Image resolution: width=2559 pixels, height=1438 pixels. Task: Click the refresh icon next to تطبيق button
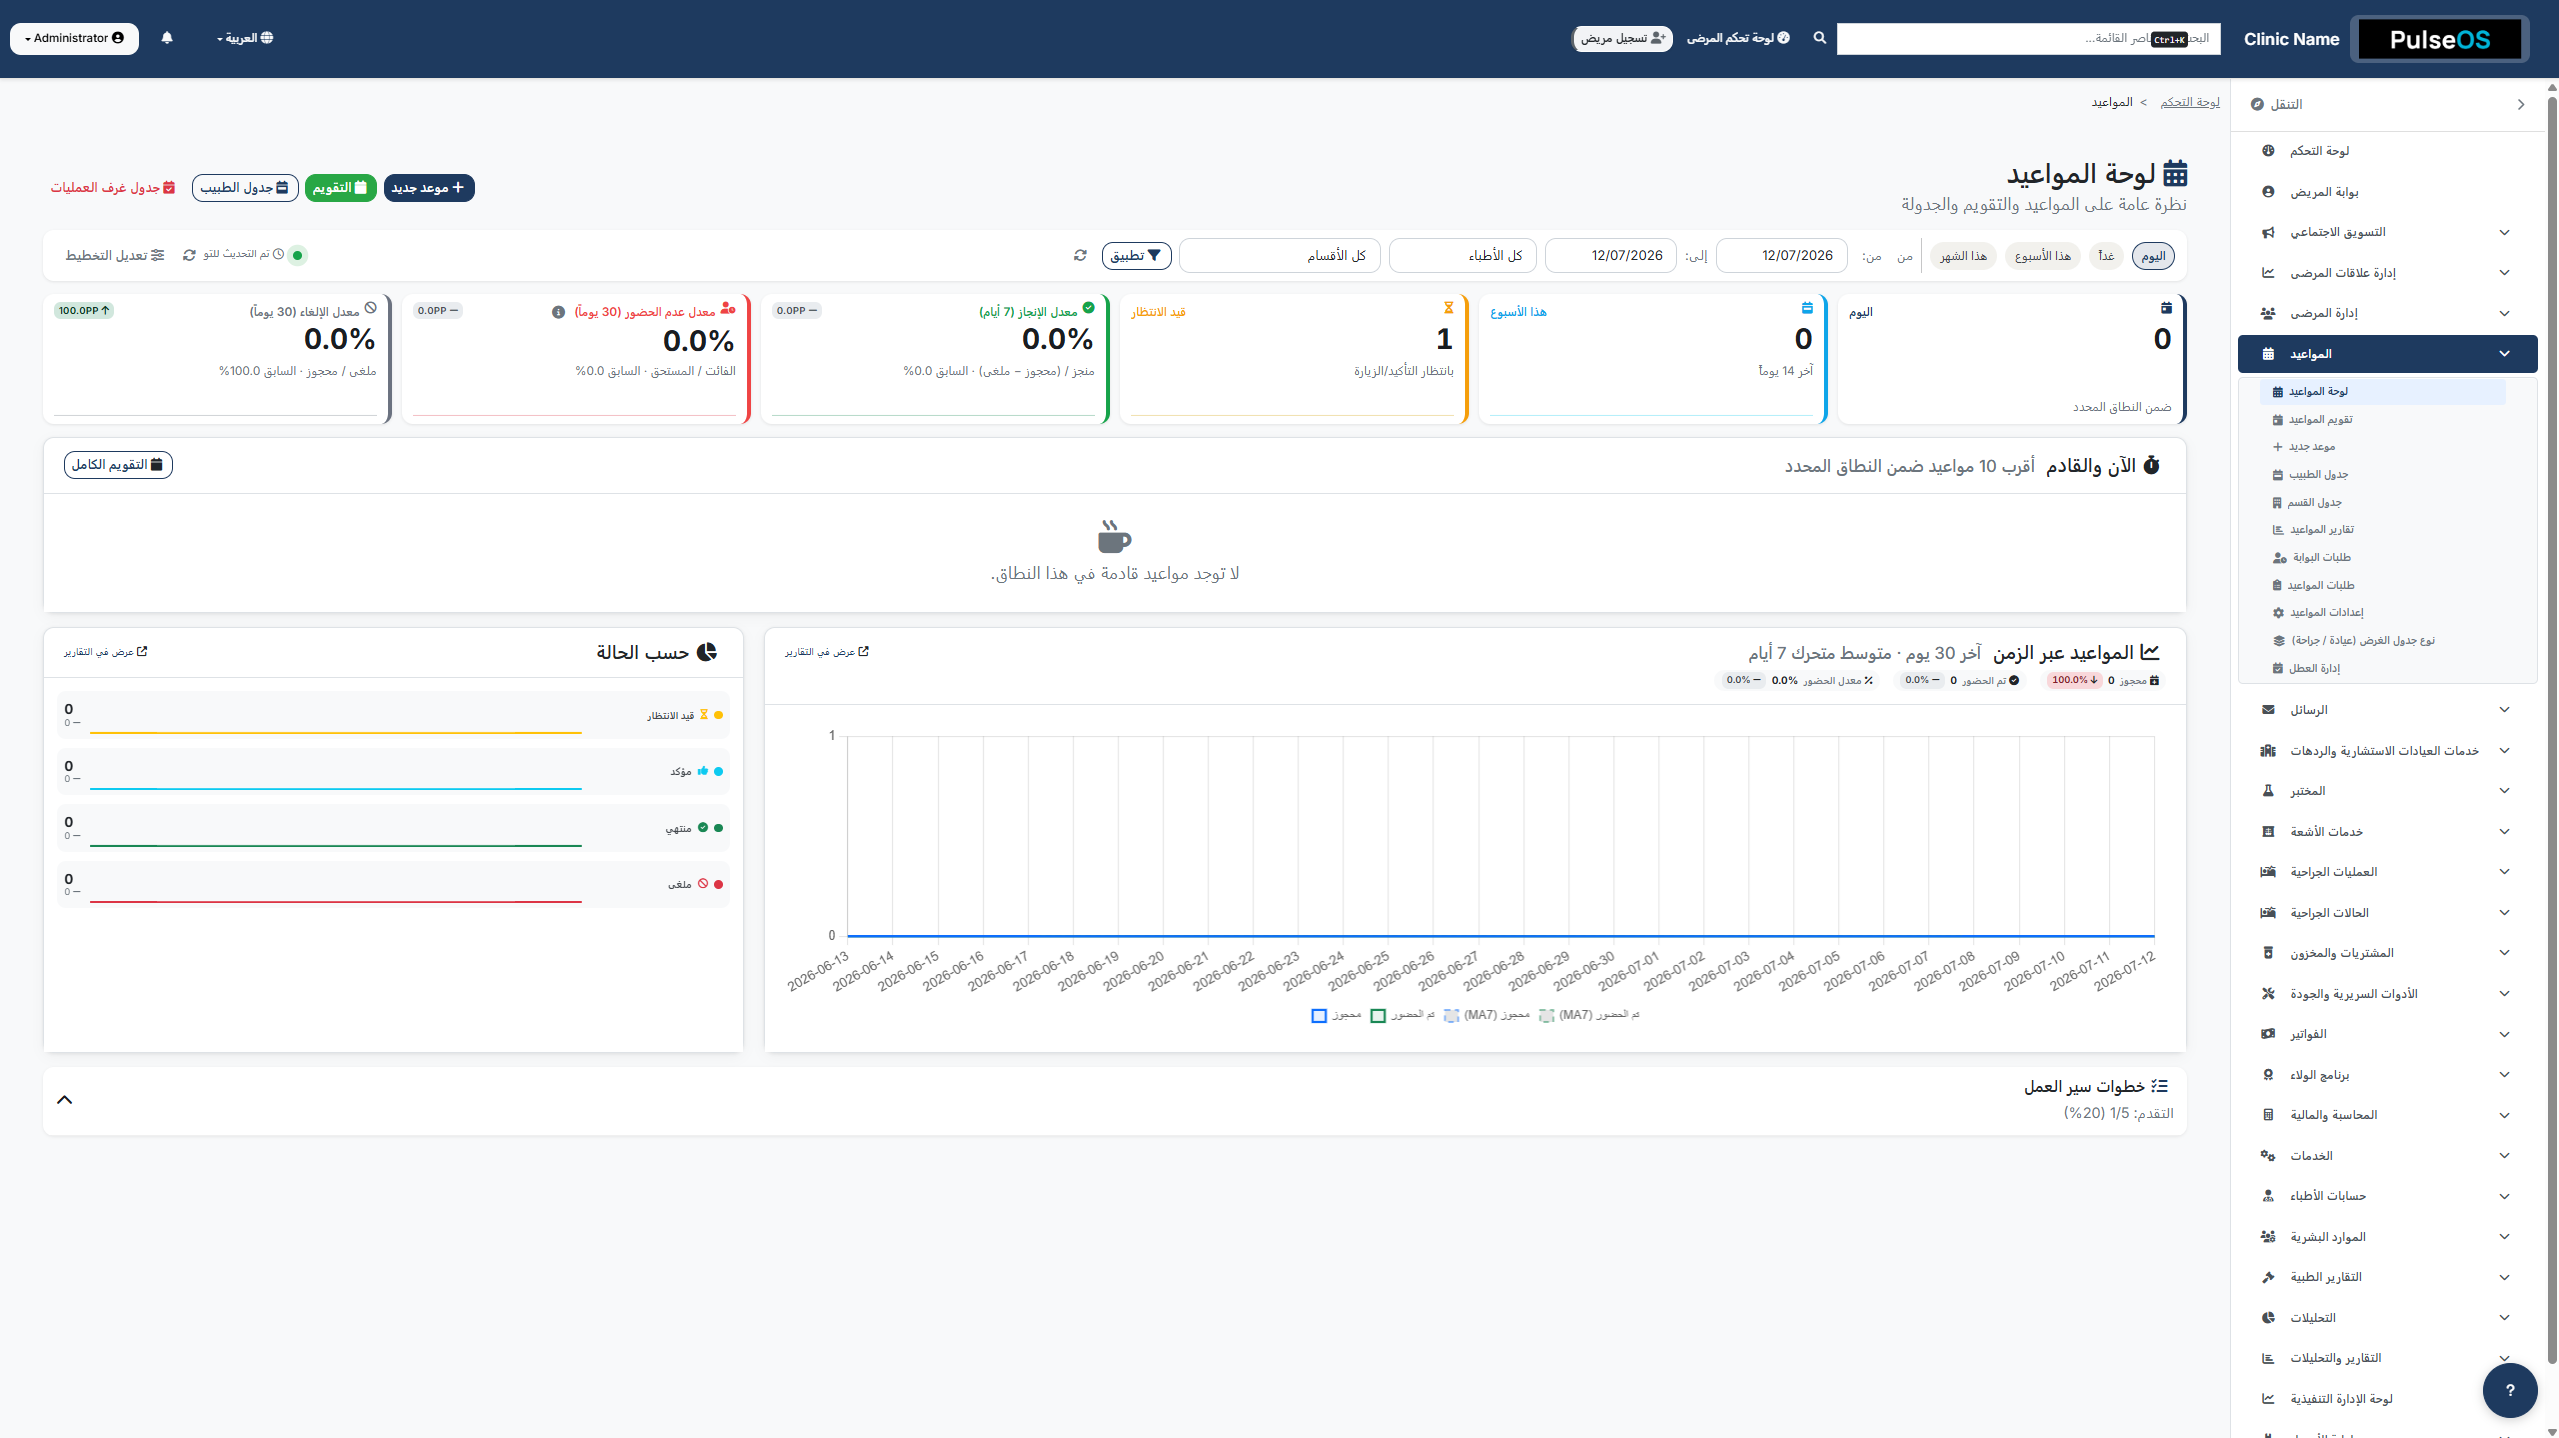[1080, 256]
